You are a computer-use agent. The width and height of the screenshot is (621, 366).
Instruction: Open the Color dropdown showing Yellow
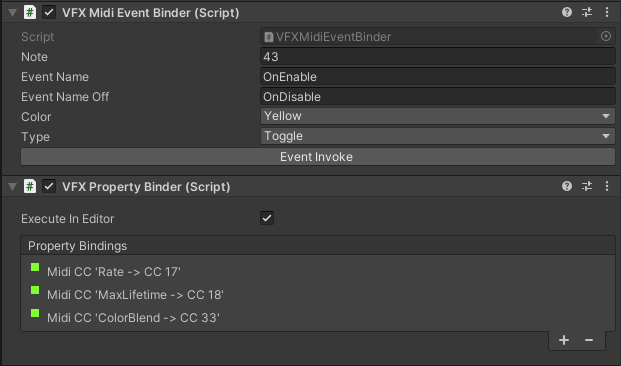(x=438, y=116)
